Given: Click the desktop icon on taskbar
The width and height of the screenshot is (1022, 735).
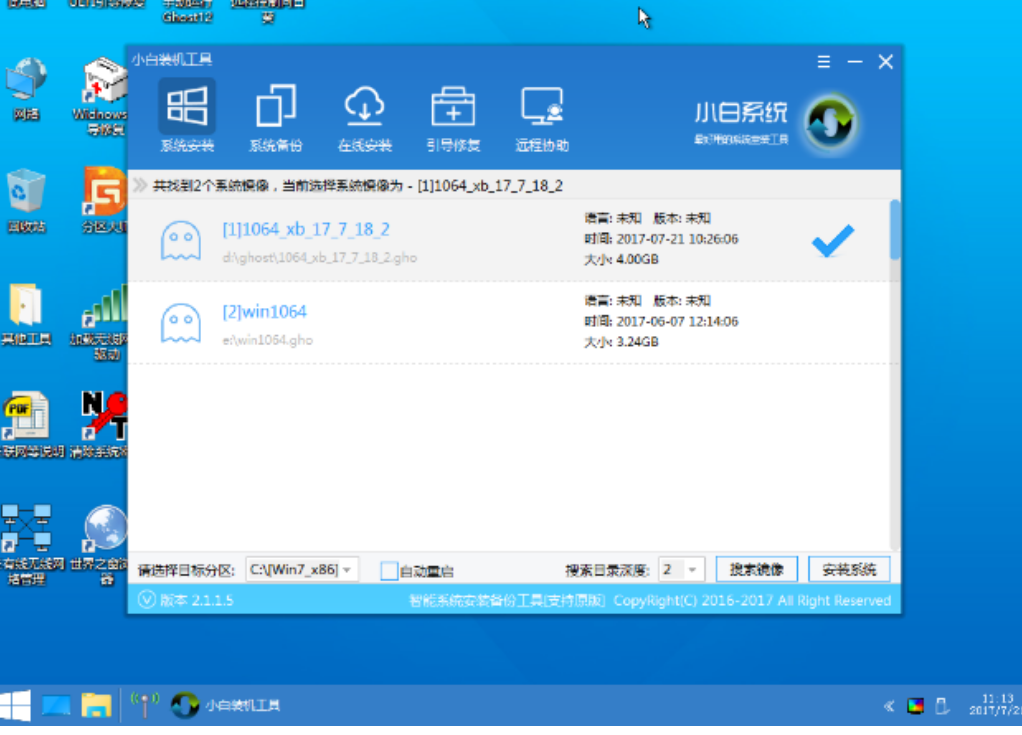Looking at the screenshot, I should (56, 706).
